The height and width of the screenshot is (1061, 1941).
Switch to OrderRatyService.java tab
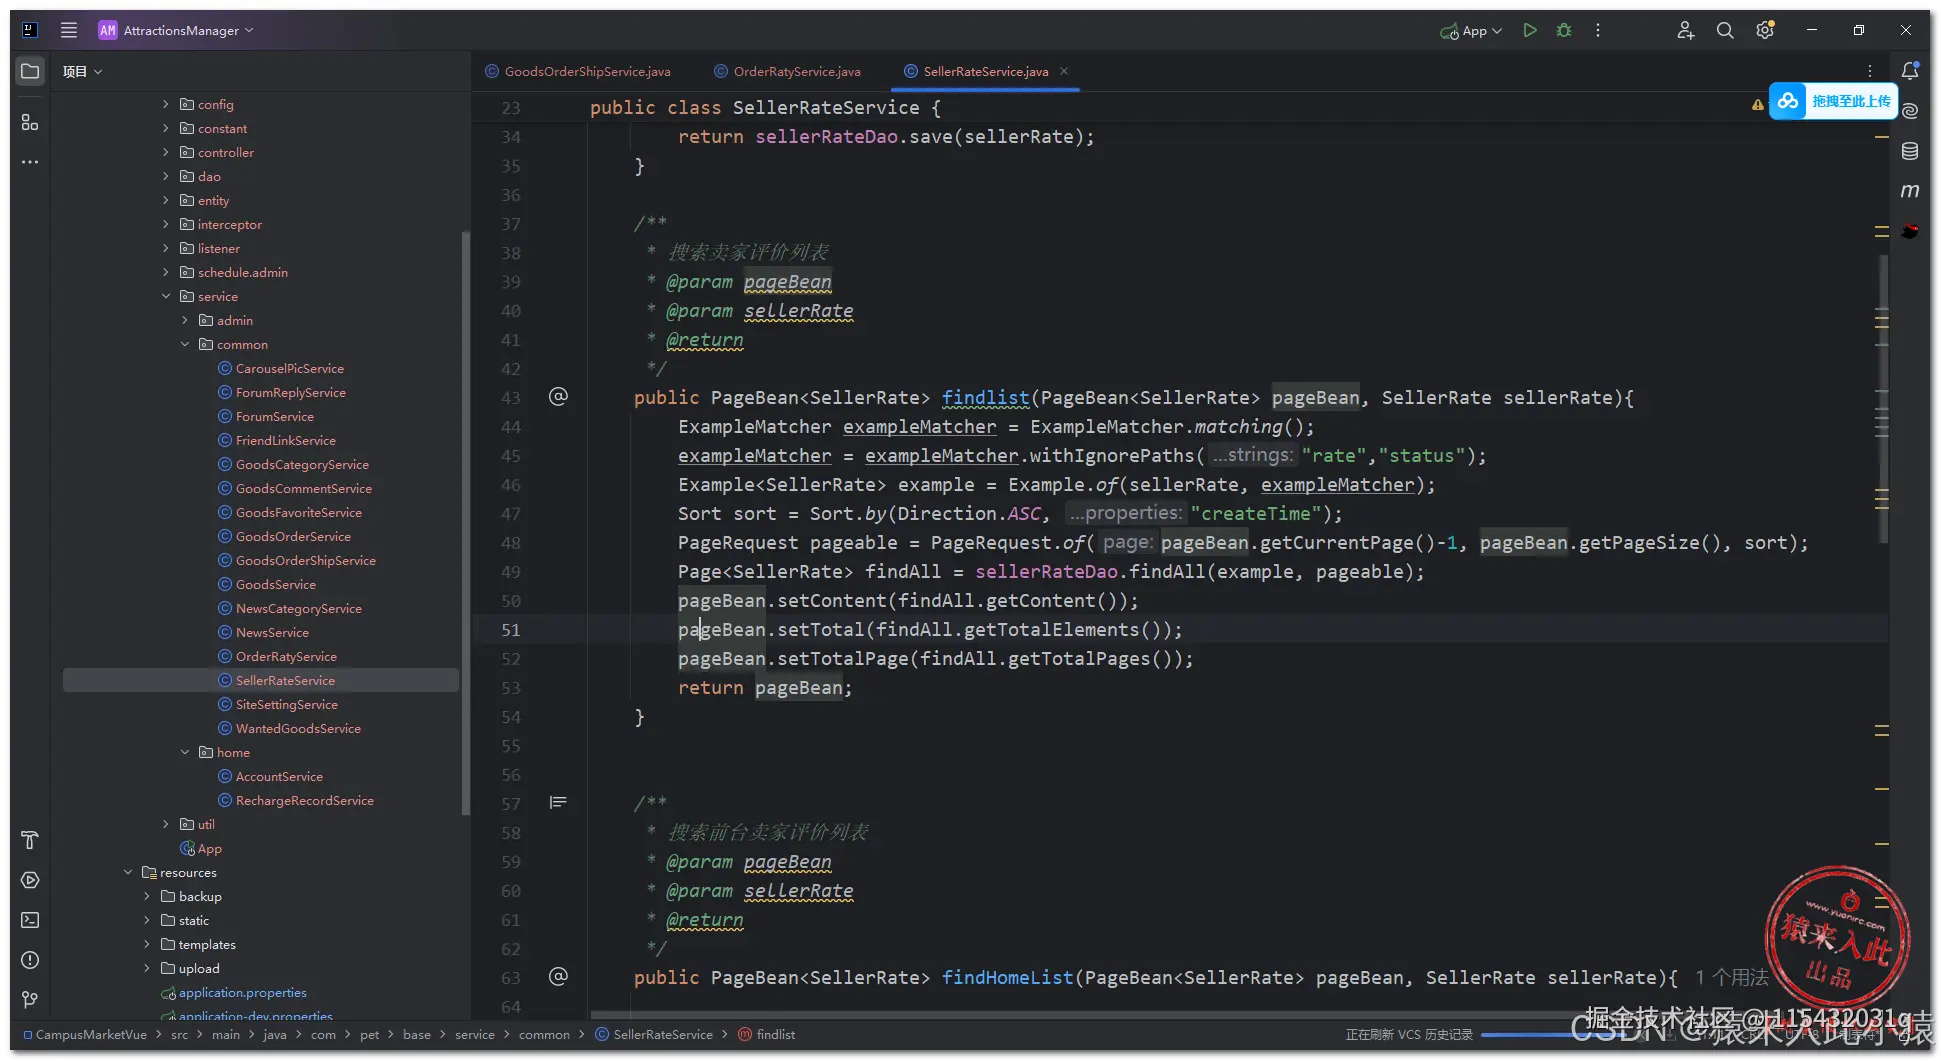tap(788, 71)
